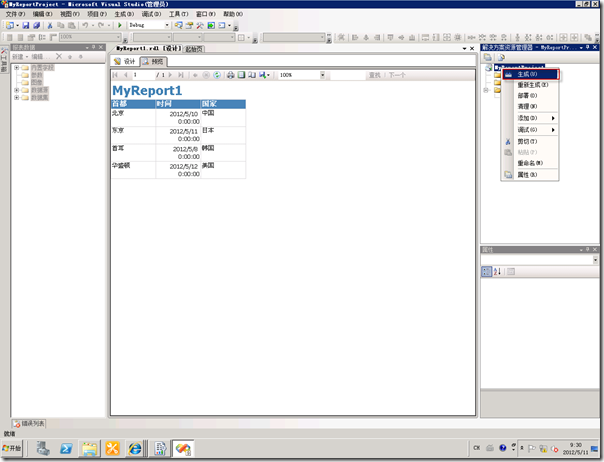Screen dimensions: 604x462
Task: Click the Cut icon in main toolbar
Action: 49,25
